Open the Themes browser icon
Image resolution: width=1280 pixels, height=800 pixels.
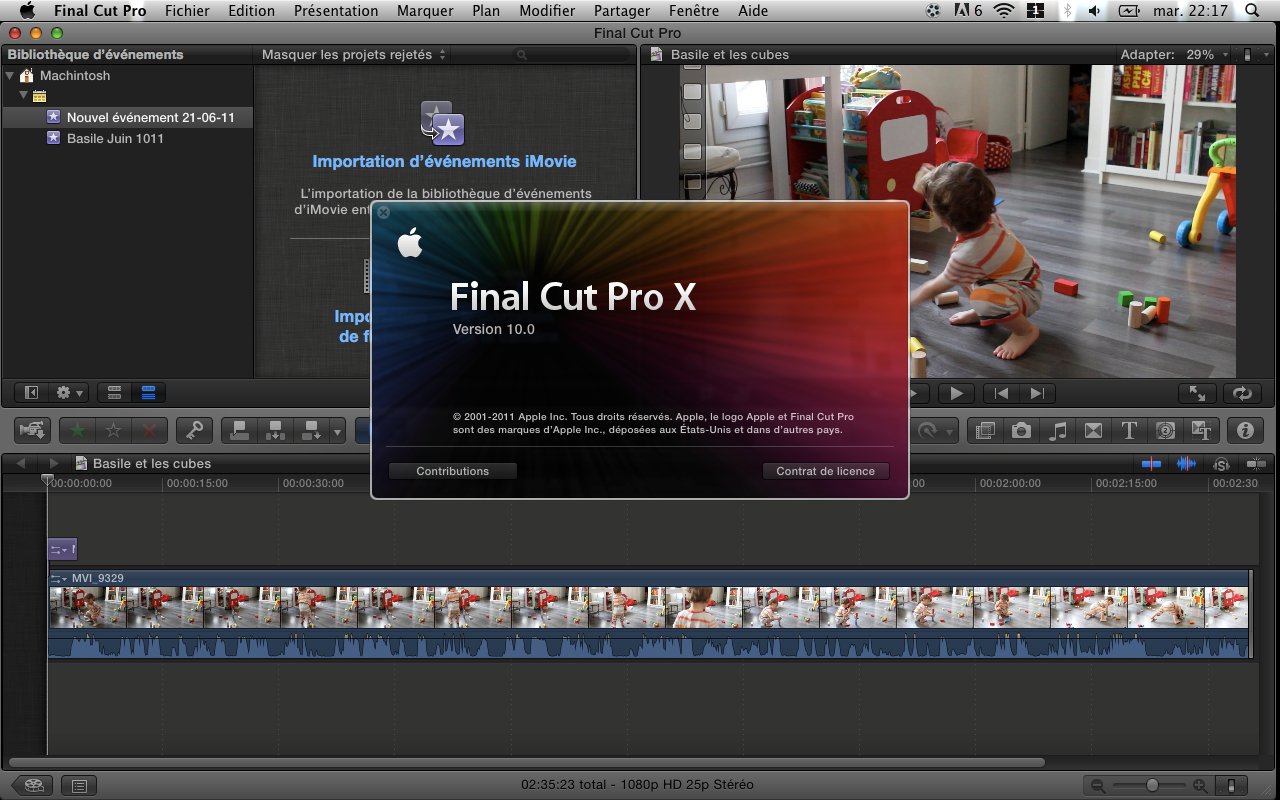(x=1201, y=430)
